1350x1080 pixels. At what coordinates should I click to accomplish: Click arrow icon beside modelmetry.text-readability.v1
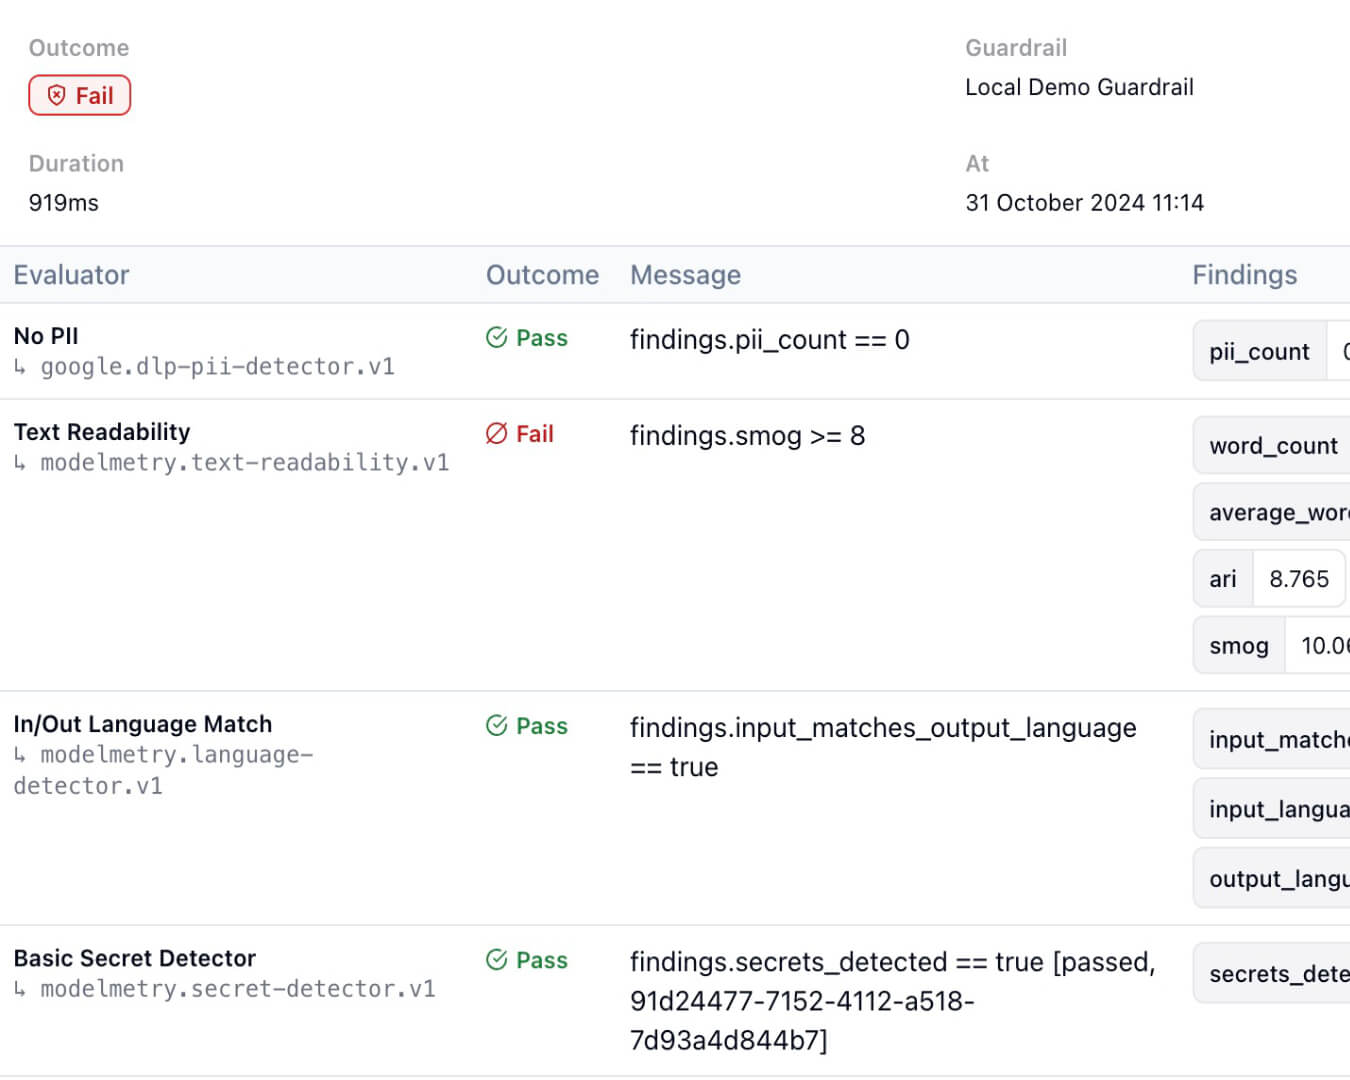tap(20, 463)
